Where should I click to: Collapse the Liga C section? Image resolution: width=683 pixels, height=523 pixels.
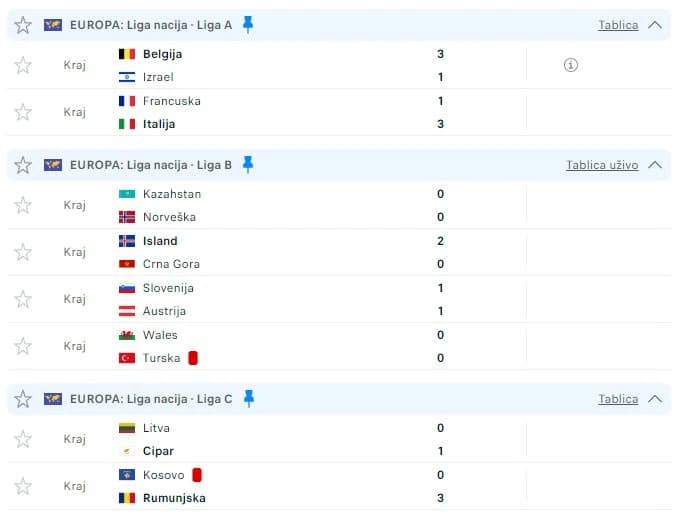tap(655, 399)
